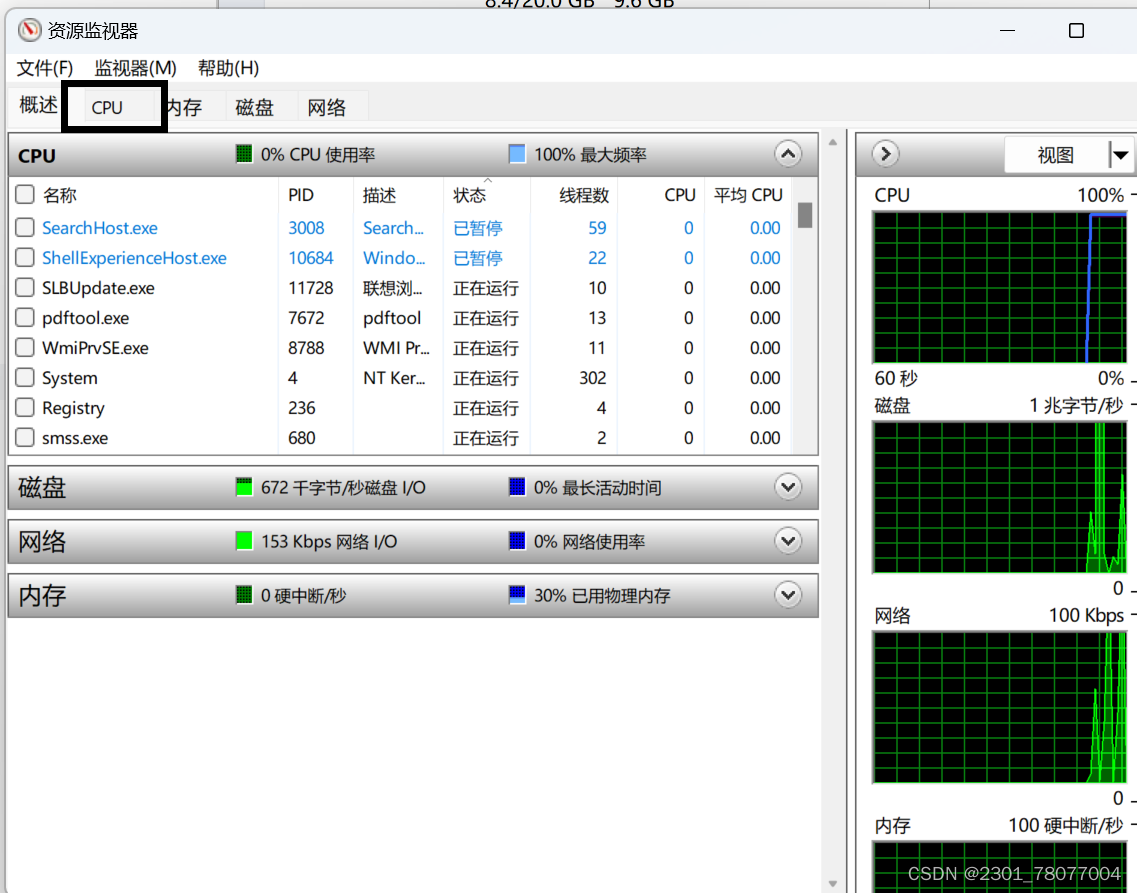This screenshot has height=893, width=1137.
Task: Sort by the PID column header
Action: point(301,194)
